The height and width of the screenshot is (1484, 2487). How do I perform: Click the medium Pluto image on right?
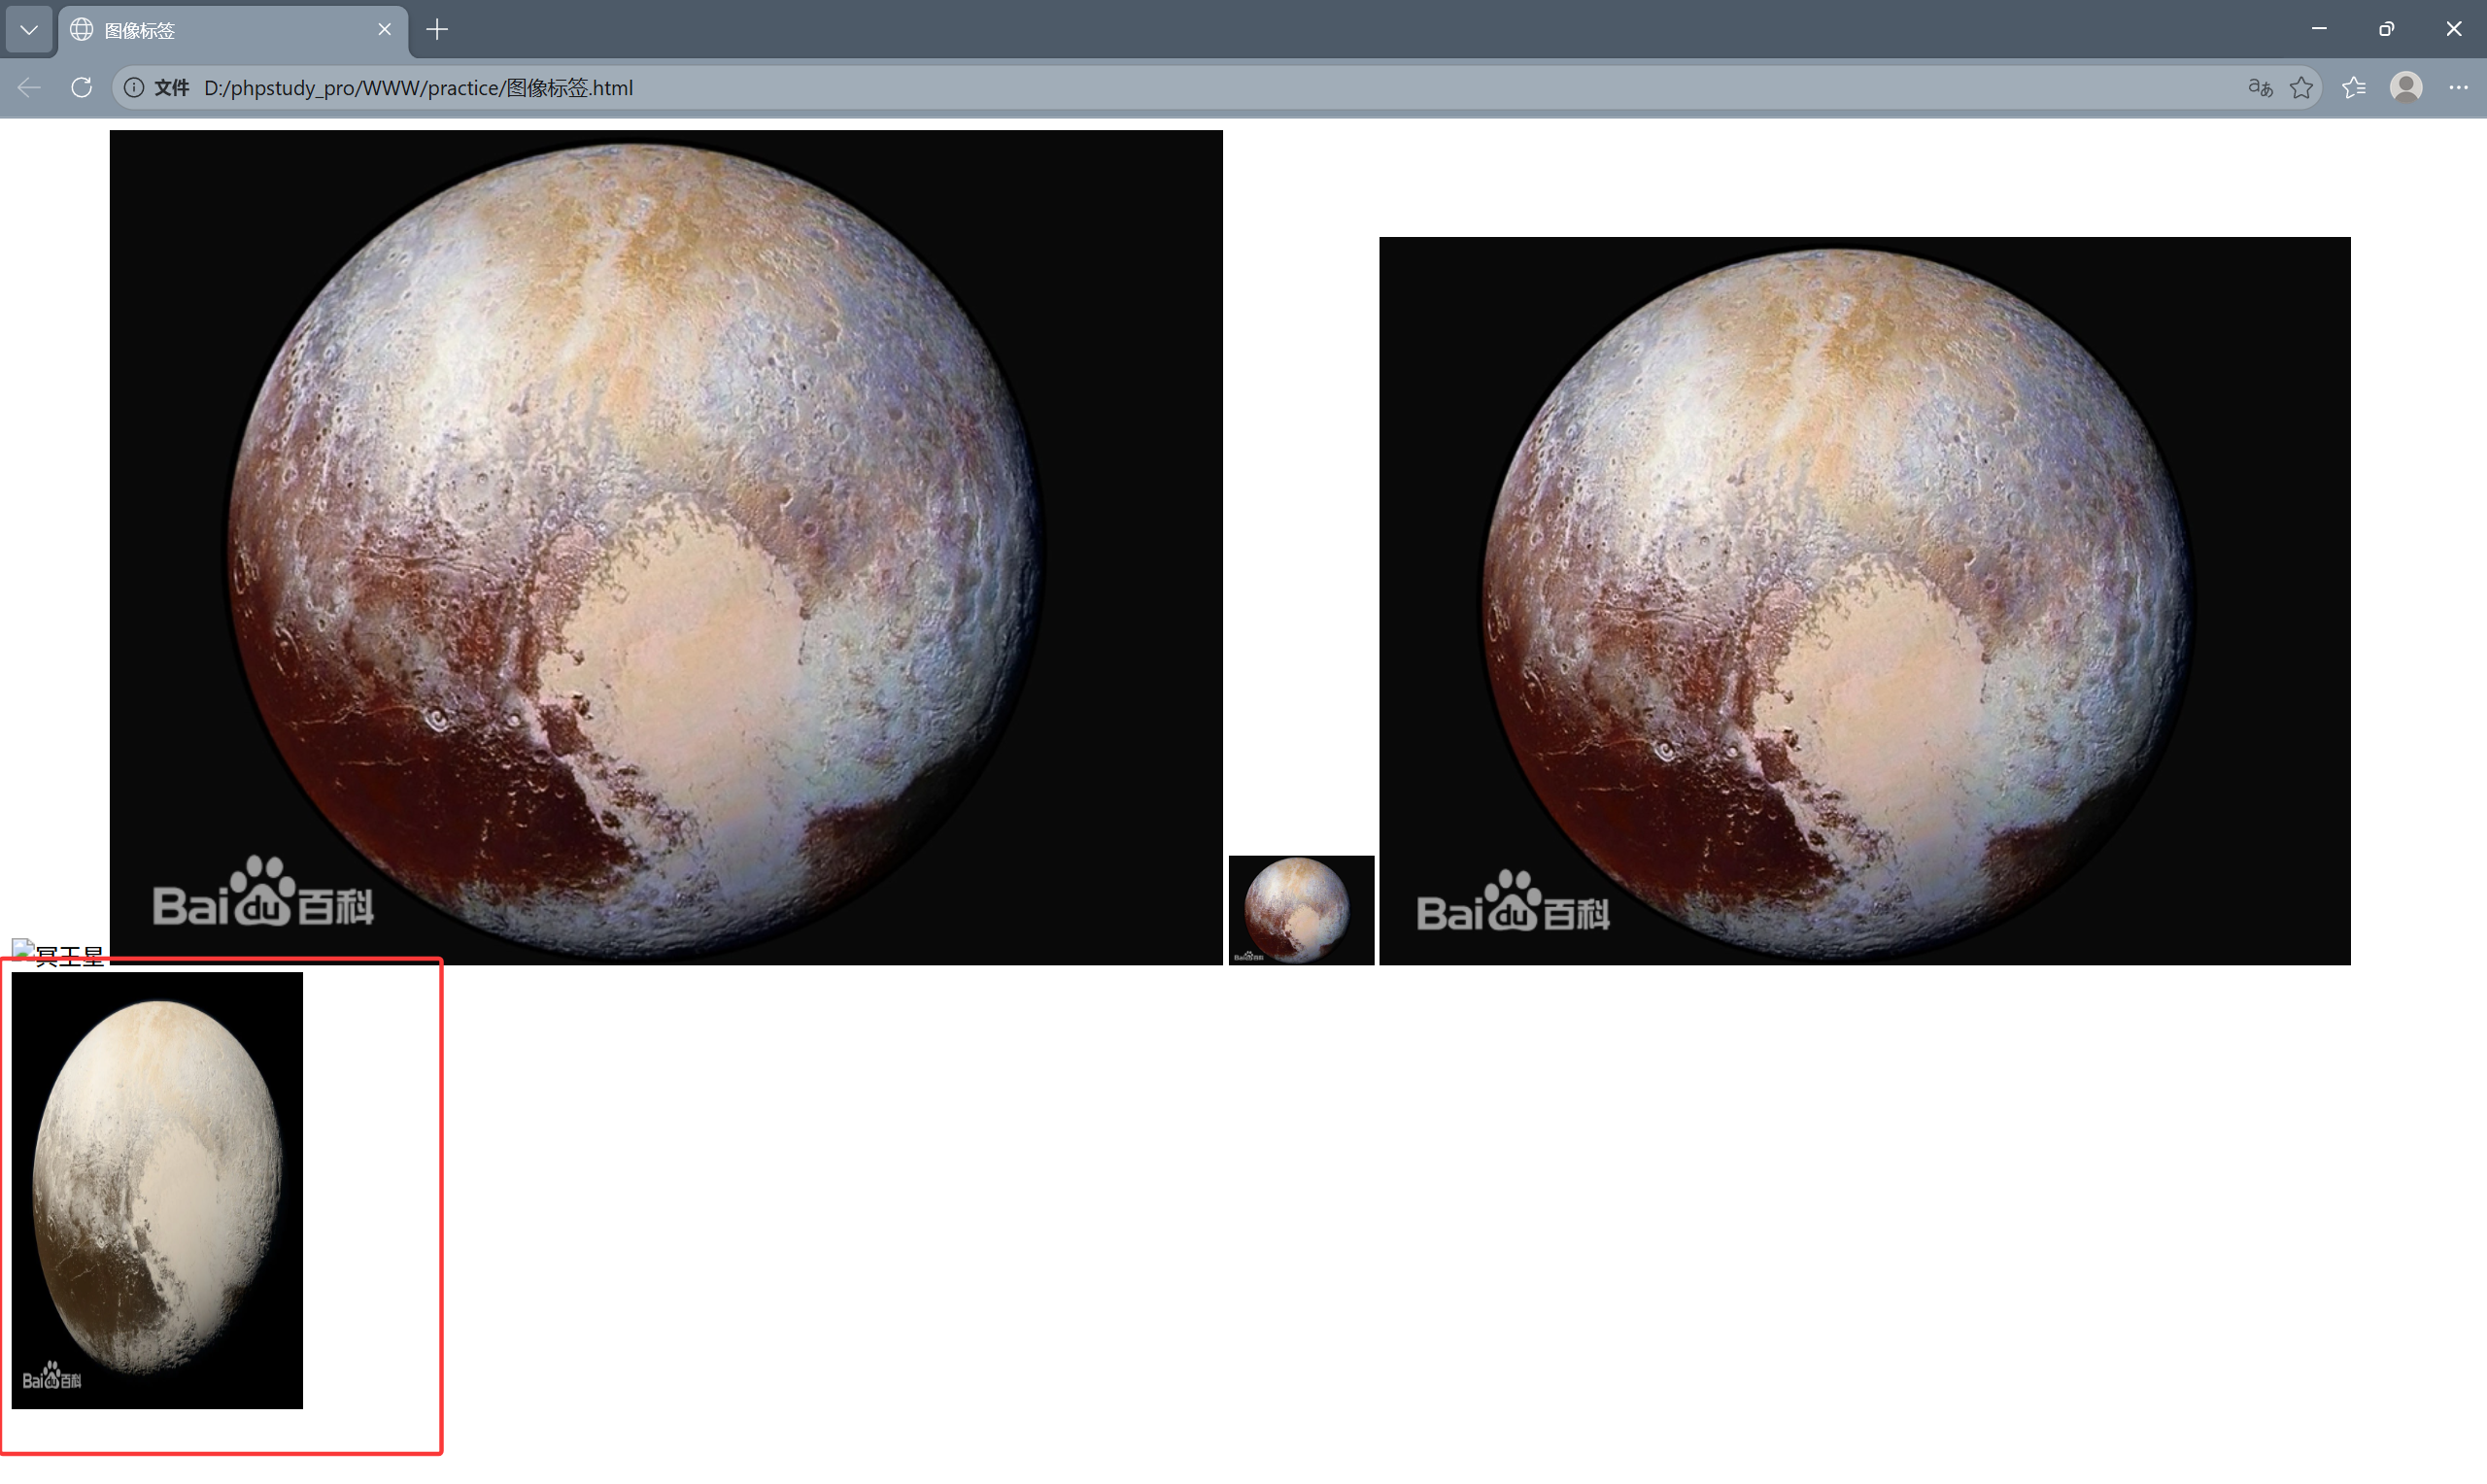(1864, 600)
